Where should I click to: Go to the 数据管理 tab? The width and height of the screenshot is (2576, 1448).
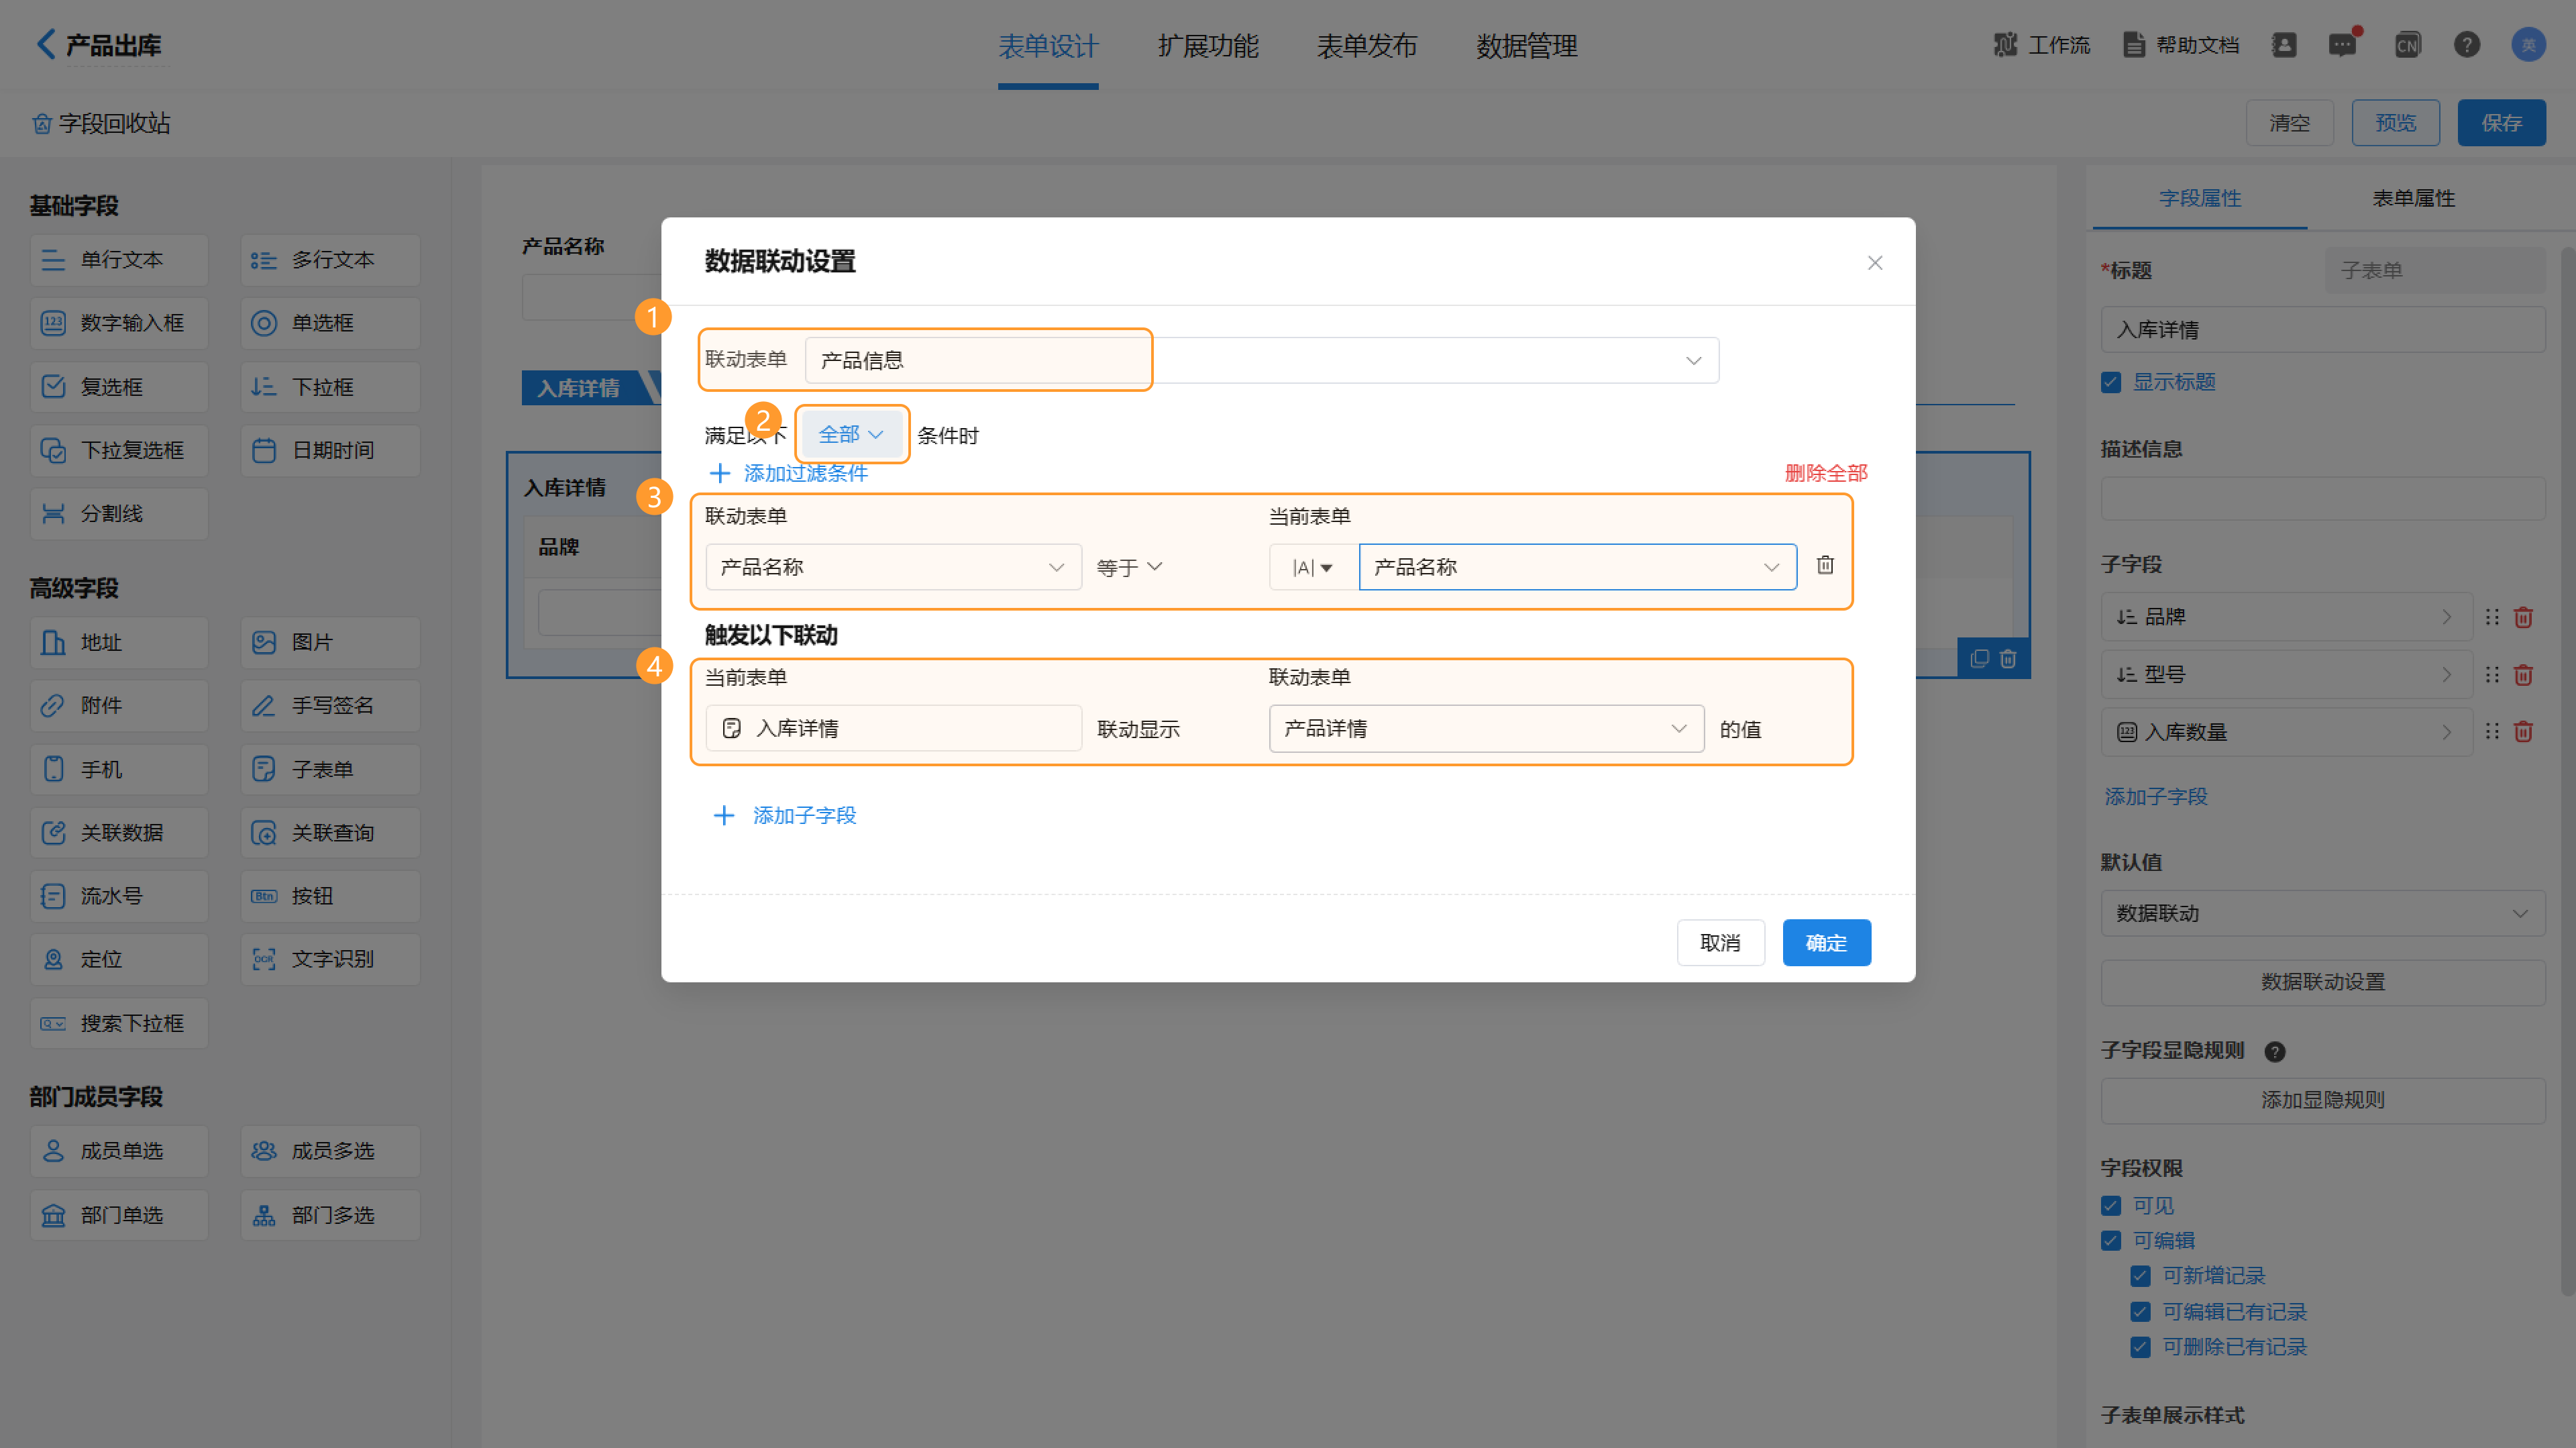[1526, 46]
